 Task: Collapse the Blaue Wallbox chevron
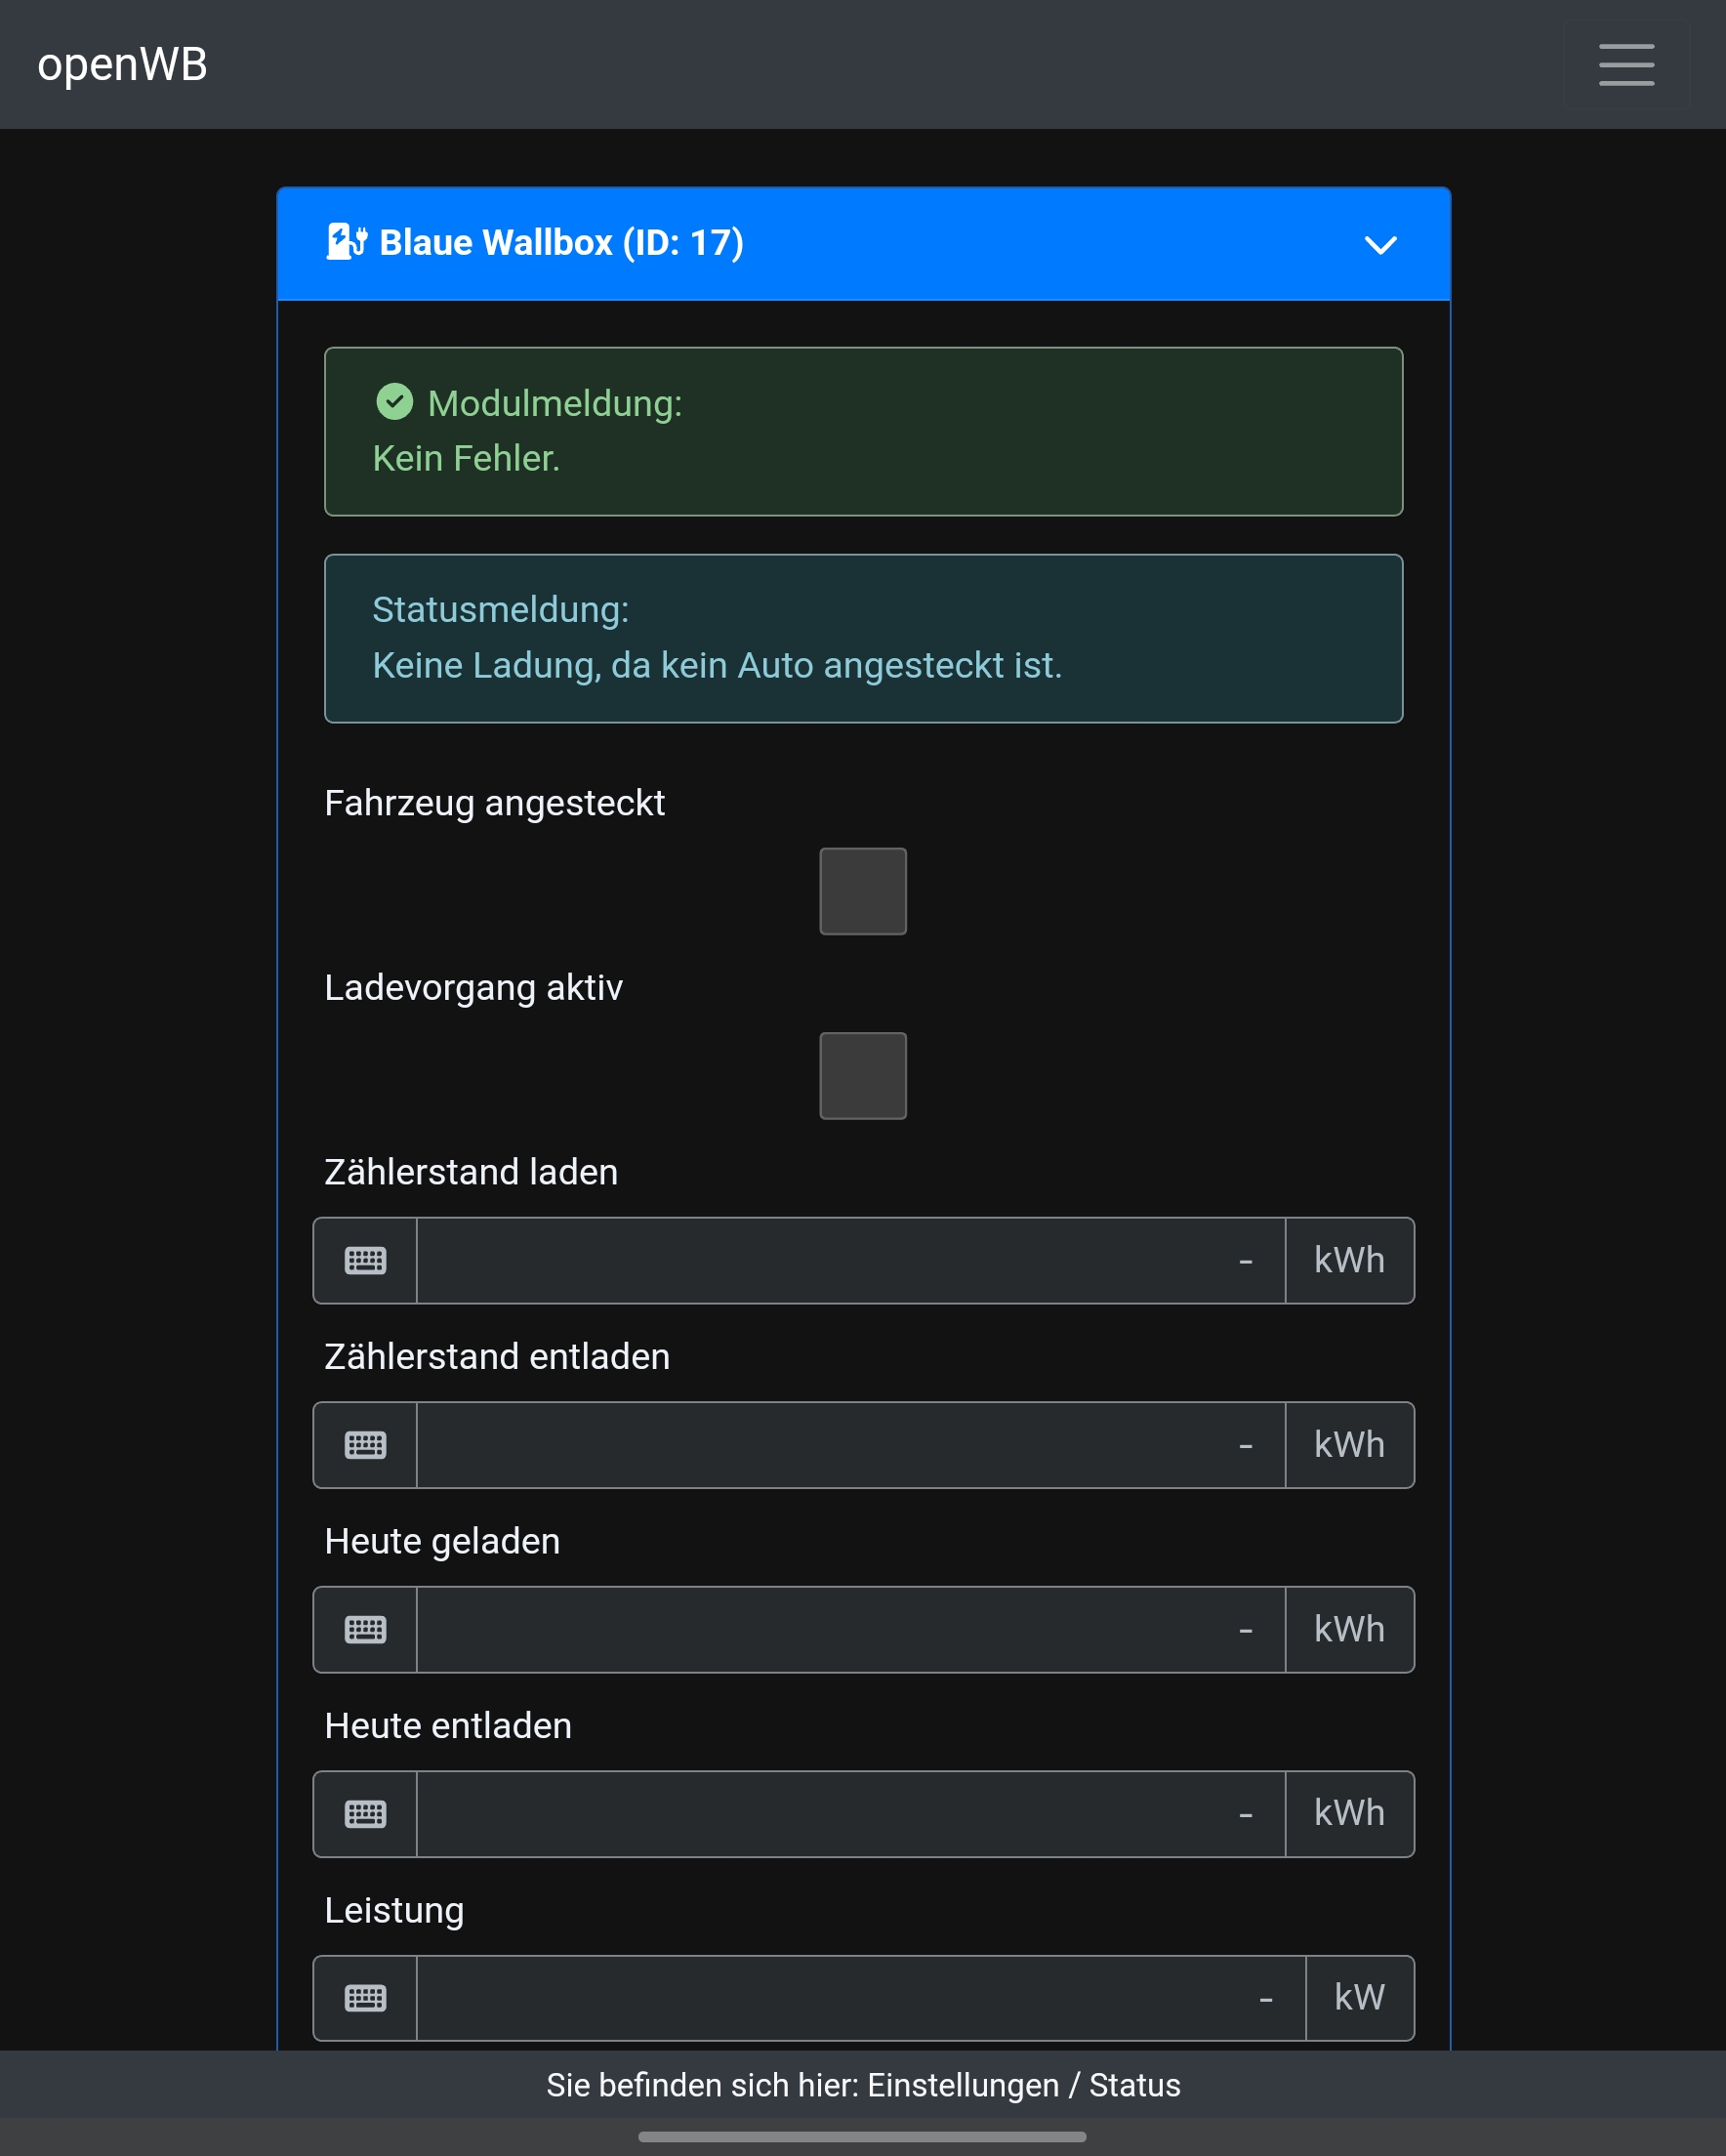(x=1380, y=245)
